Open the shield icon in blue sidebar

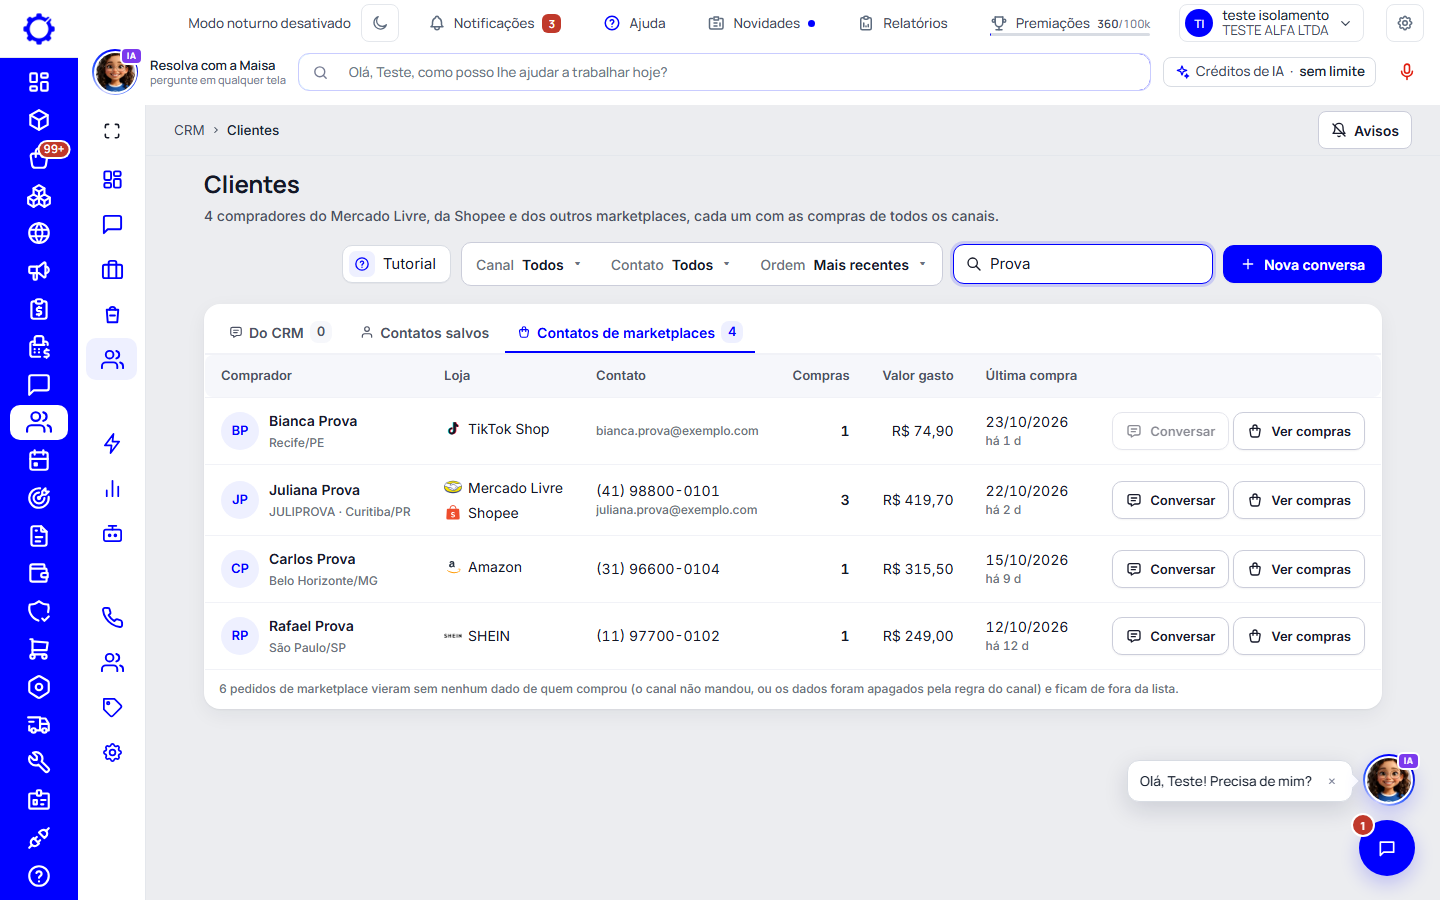(x=39, y=611)
